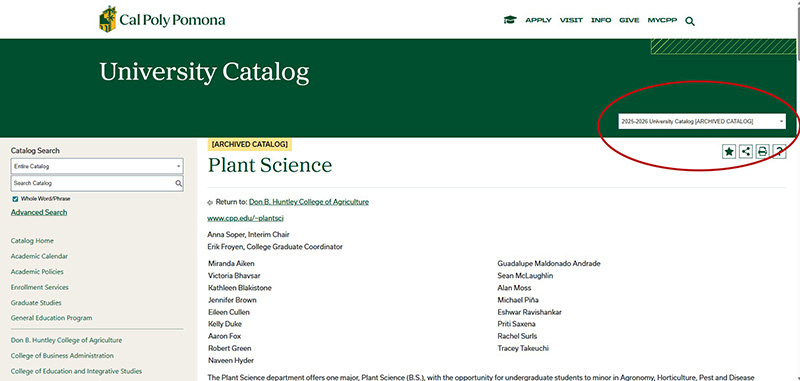The image size is (800, 381).
Task: Open Graduate Studies link
Action: [x=36, y=302]
